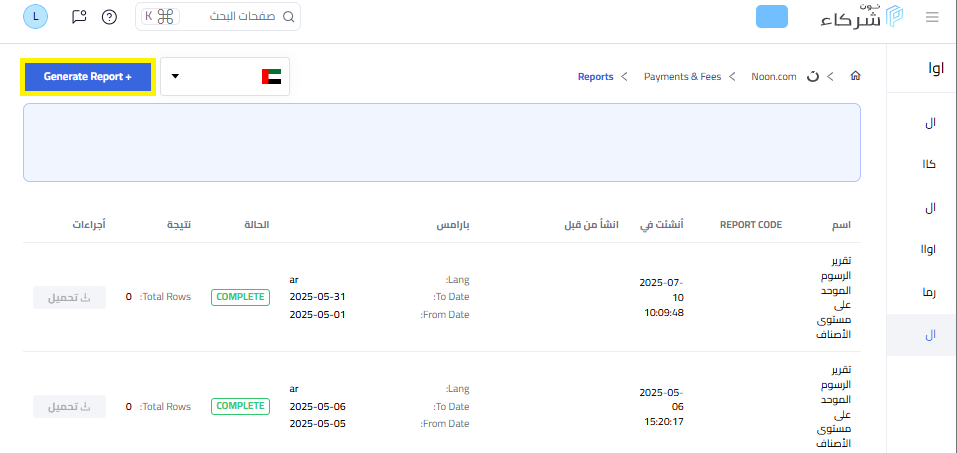957x453 pixels.
Task: Click the magnifier icon in search box
Action: click(x=289, y=17)
